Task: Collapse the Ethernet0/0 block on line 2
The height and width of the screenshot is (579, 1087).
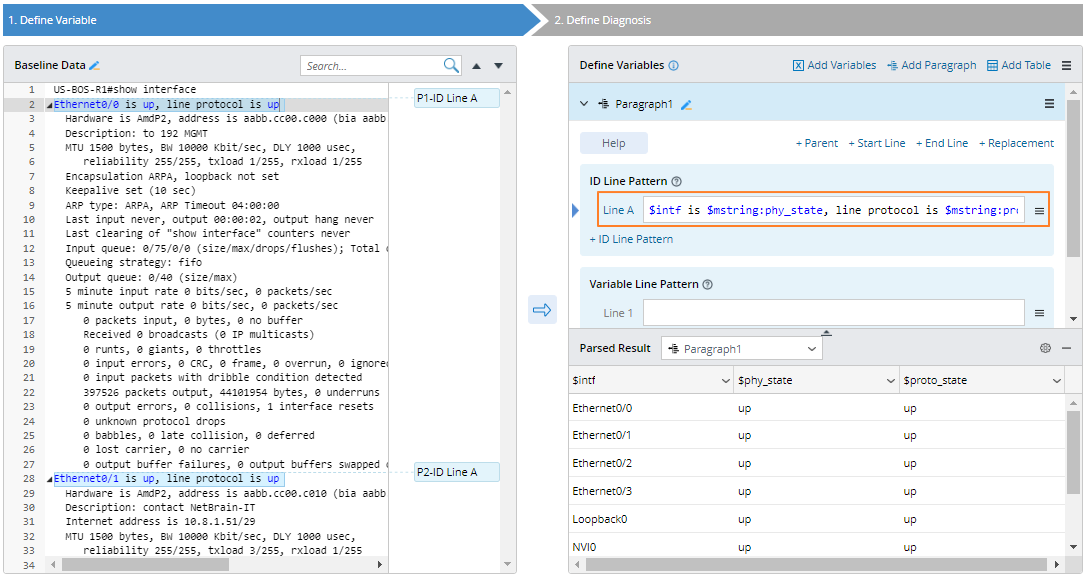Action: coord(49,104)
